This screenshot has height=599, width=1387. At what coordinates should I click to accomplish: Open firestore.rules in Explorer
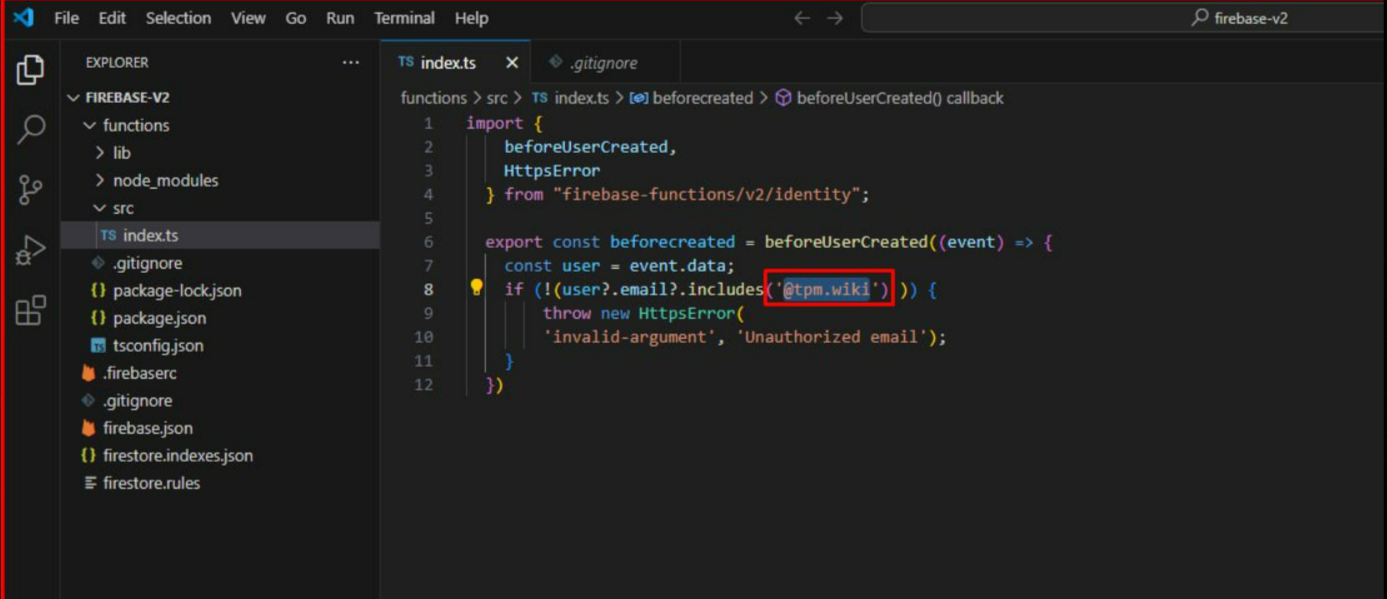220,483
